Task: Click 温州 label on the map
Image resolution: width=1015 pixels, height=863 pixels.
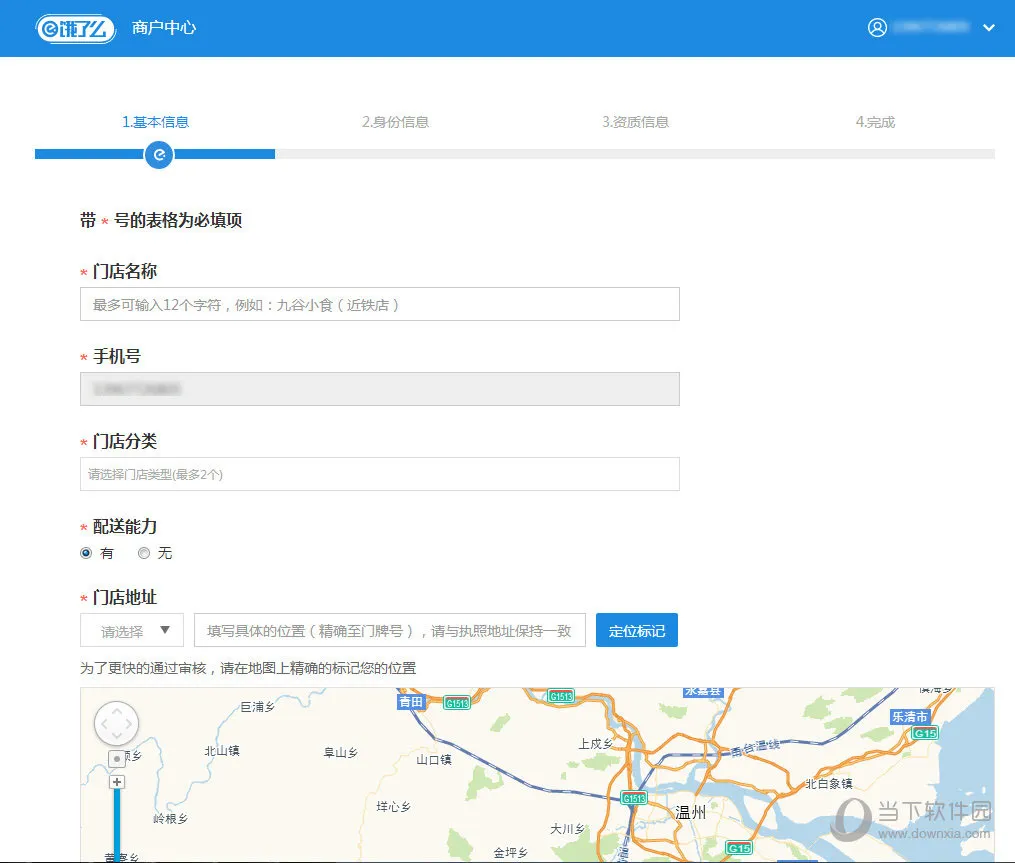Action: point(691,813)
